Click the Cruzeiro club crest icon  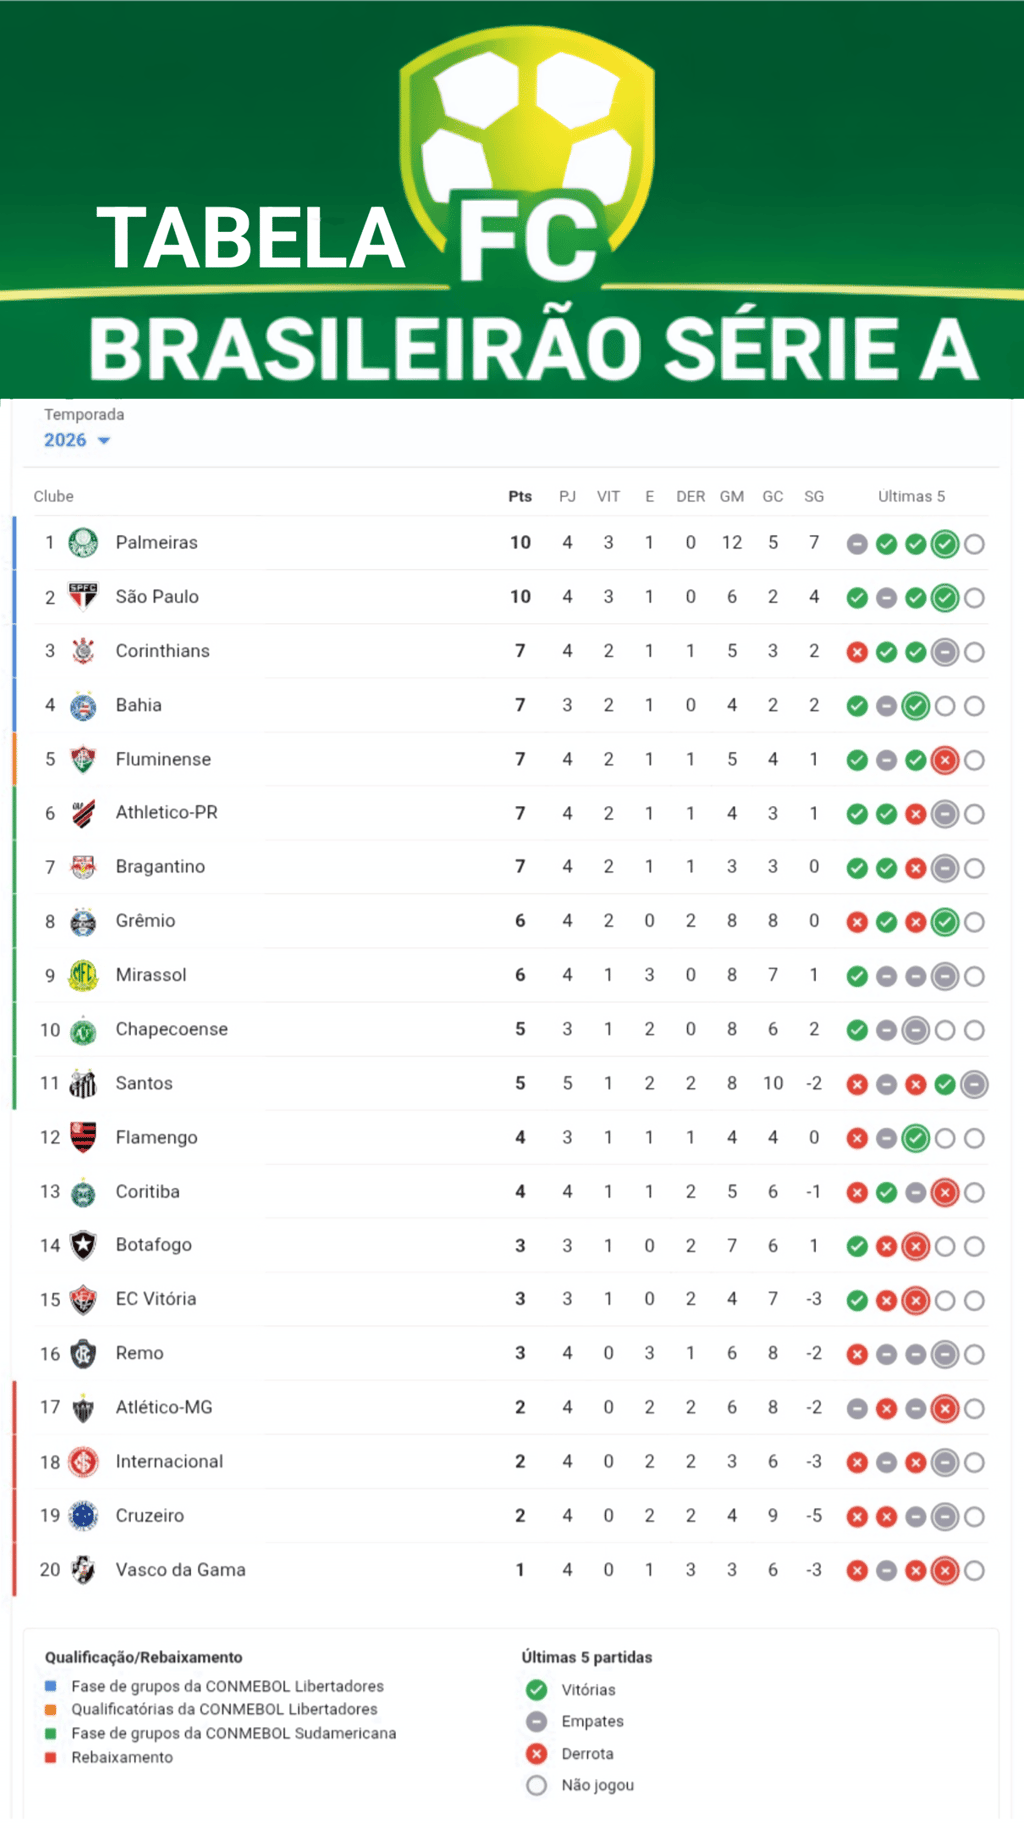83,1516
